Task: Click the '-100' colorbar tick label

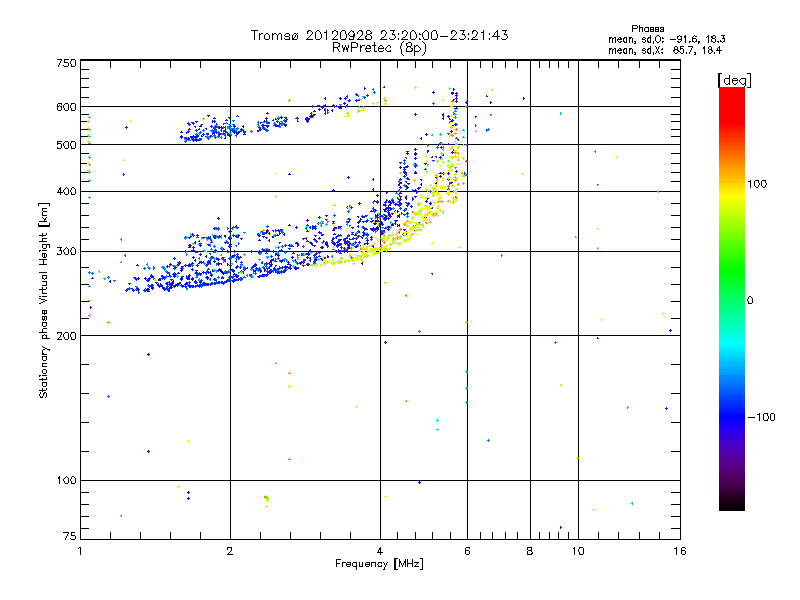Action: tap(761, 417)
